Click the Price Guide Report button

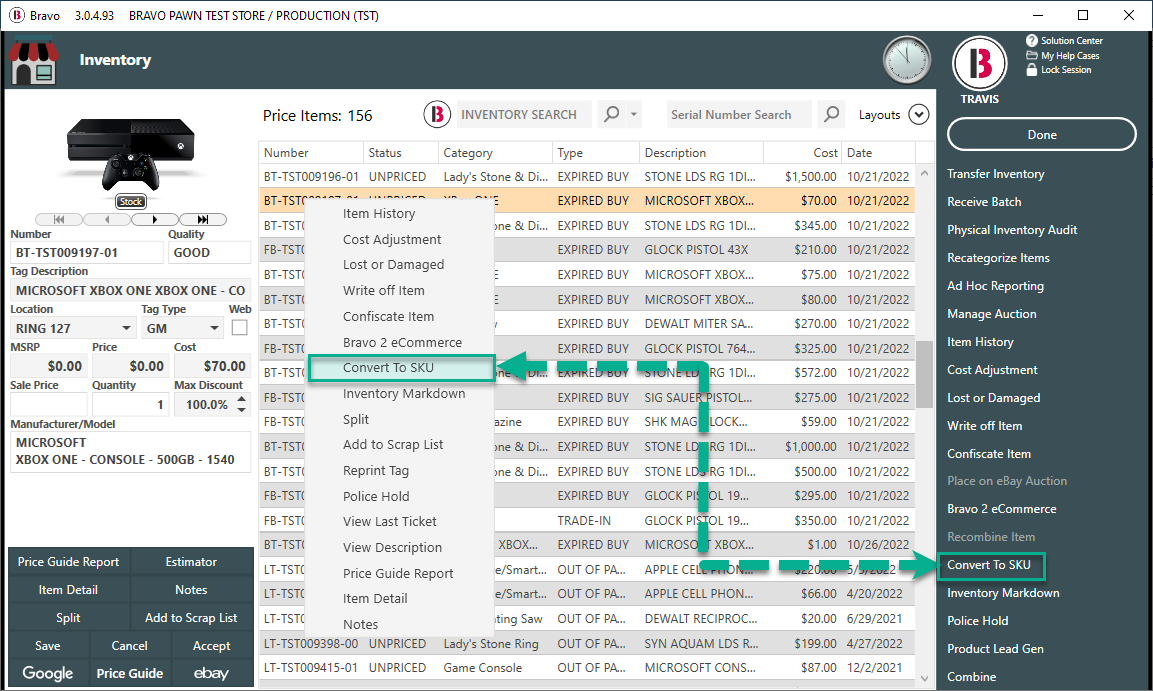68,562
